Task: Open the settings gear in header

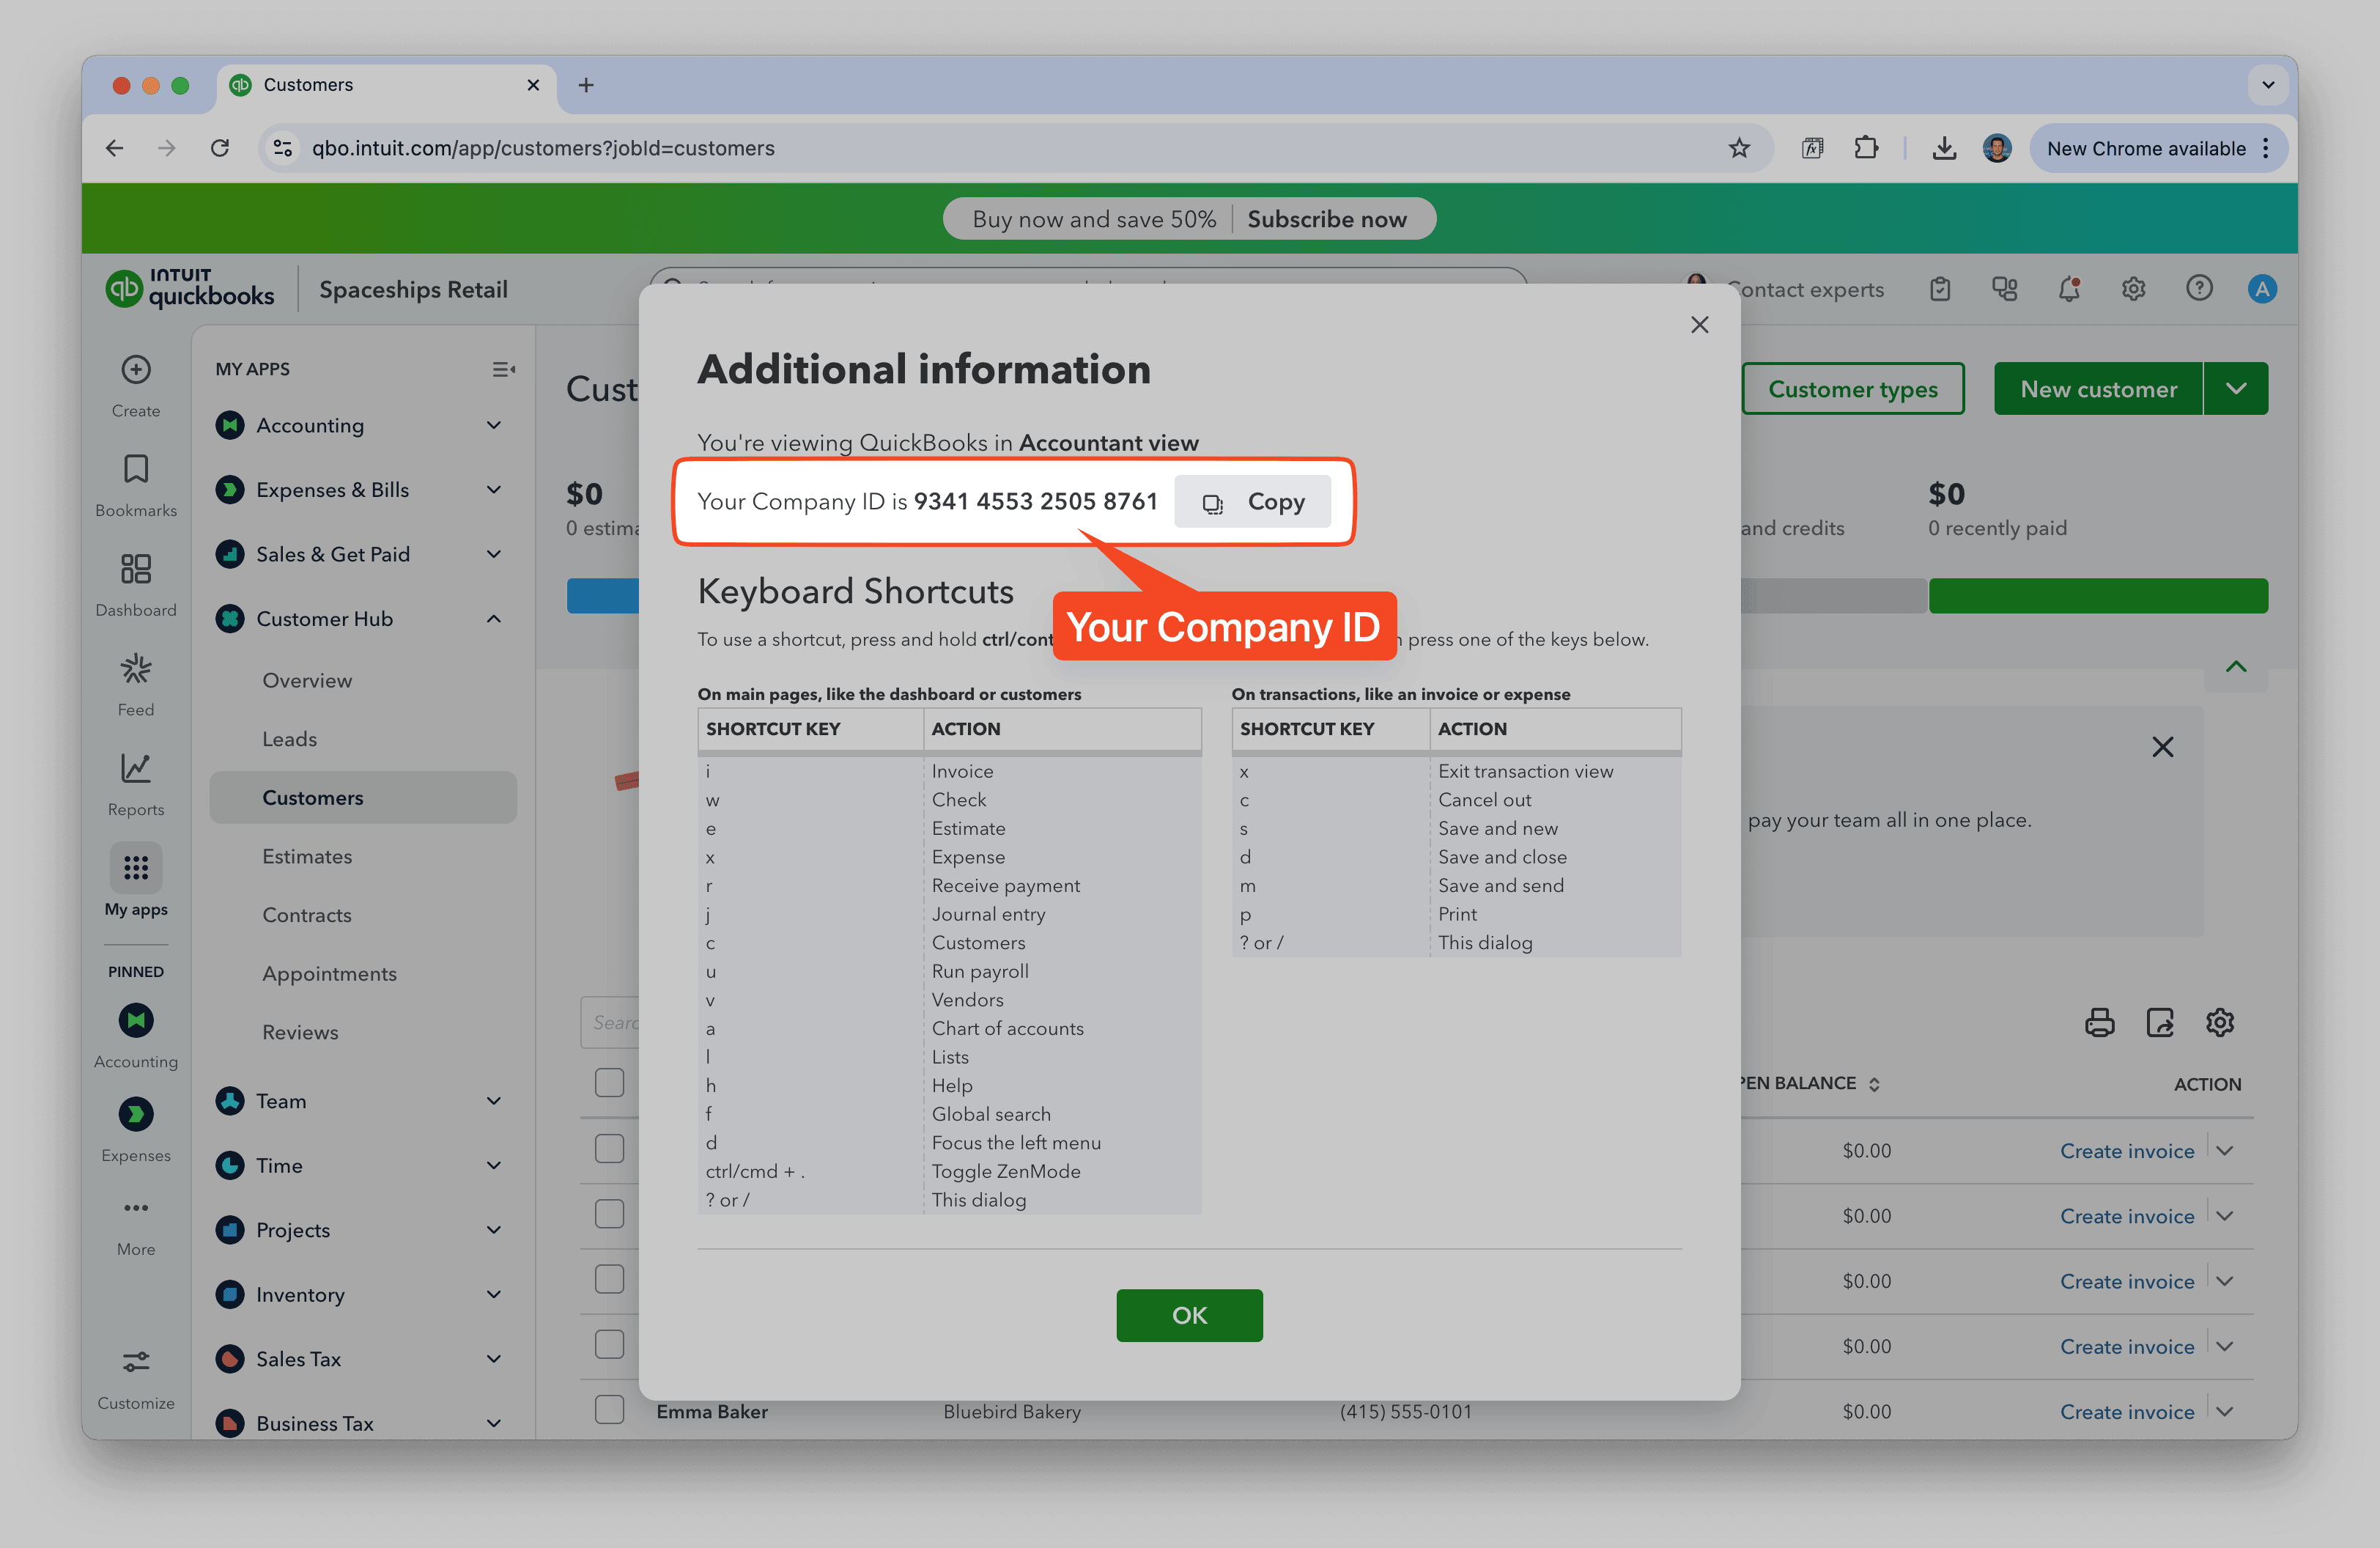Action: [2134, 289]
